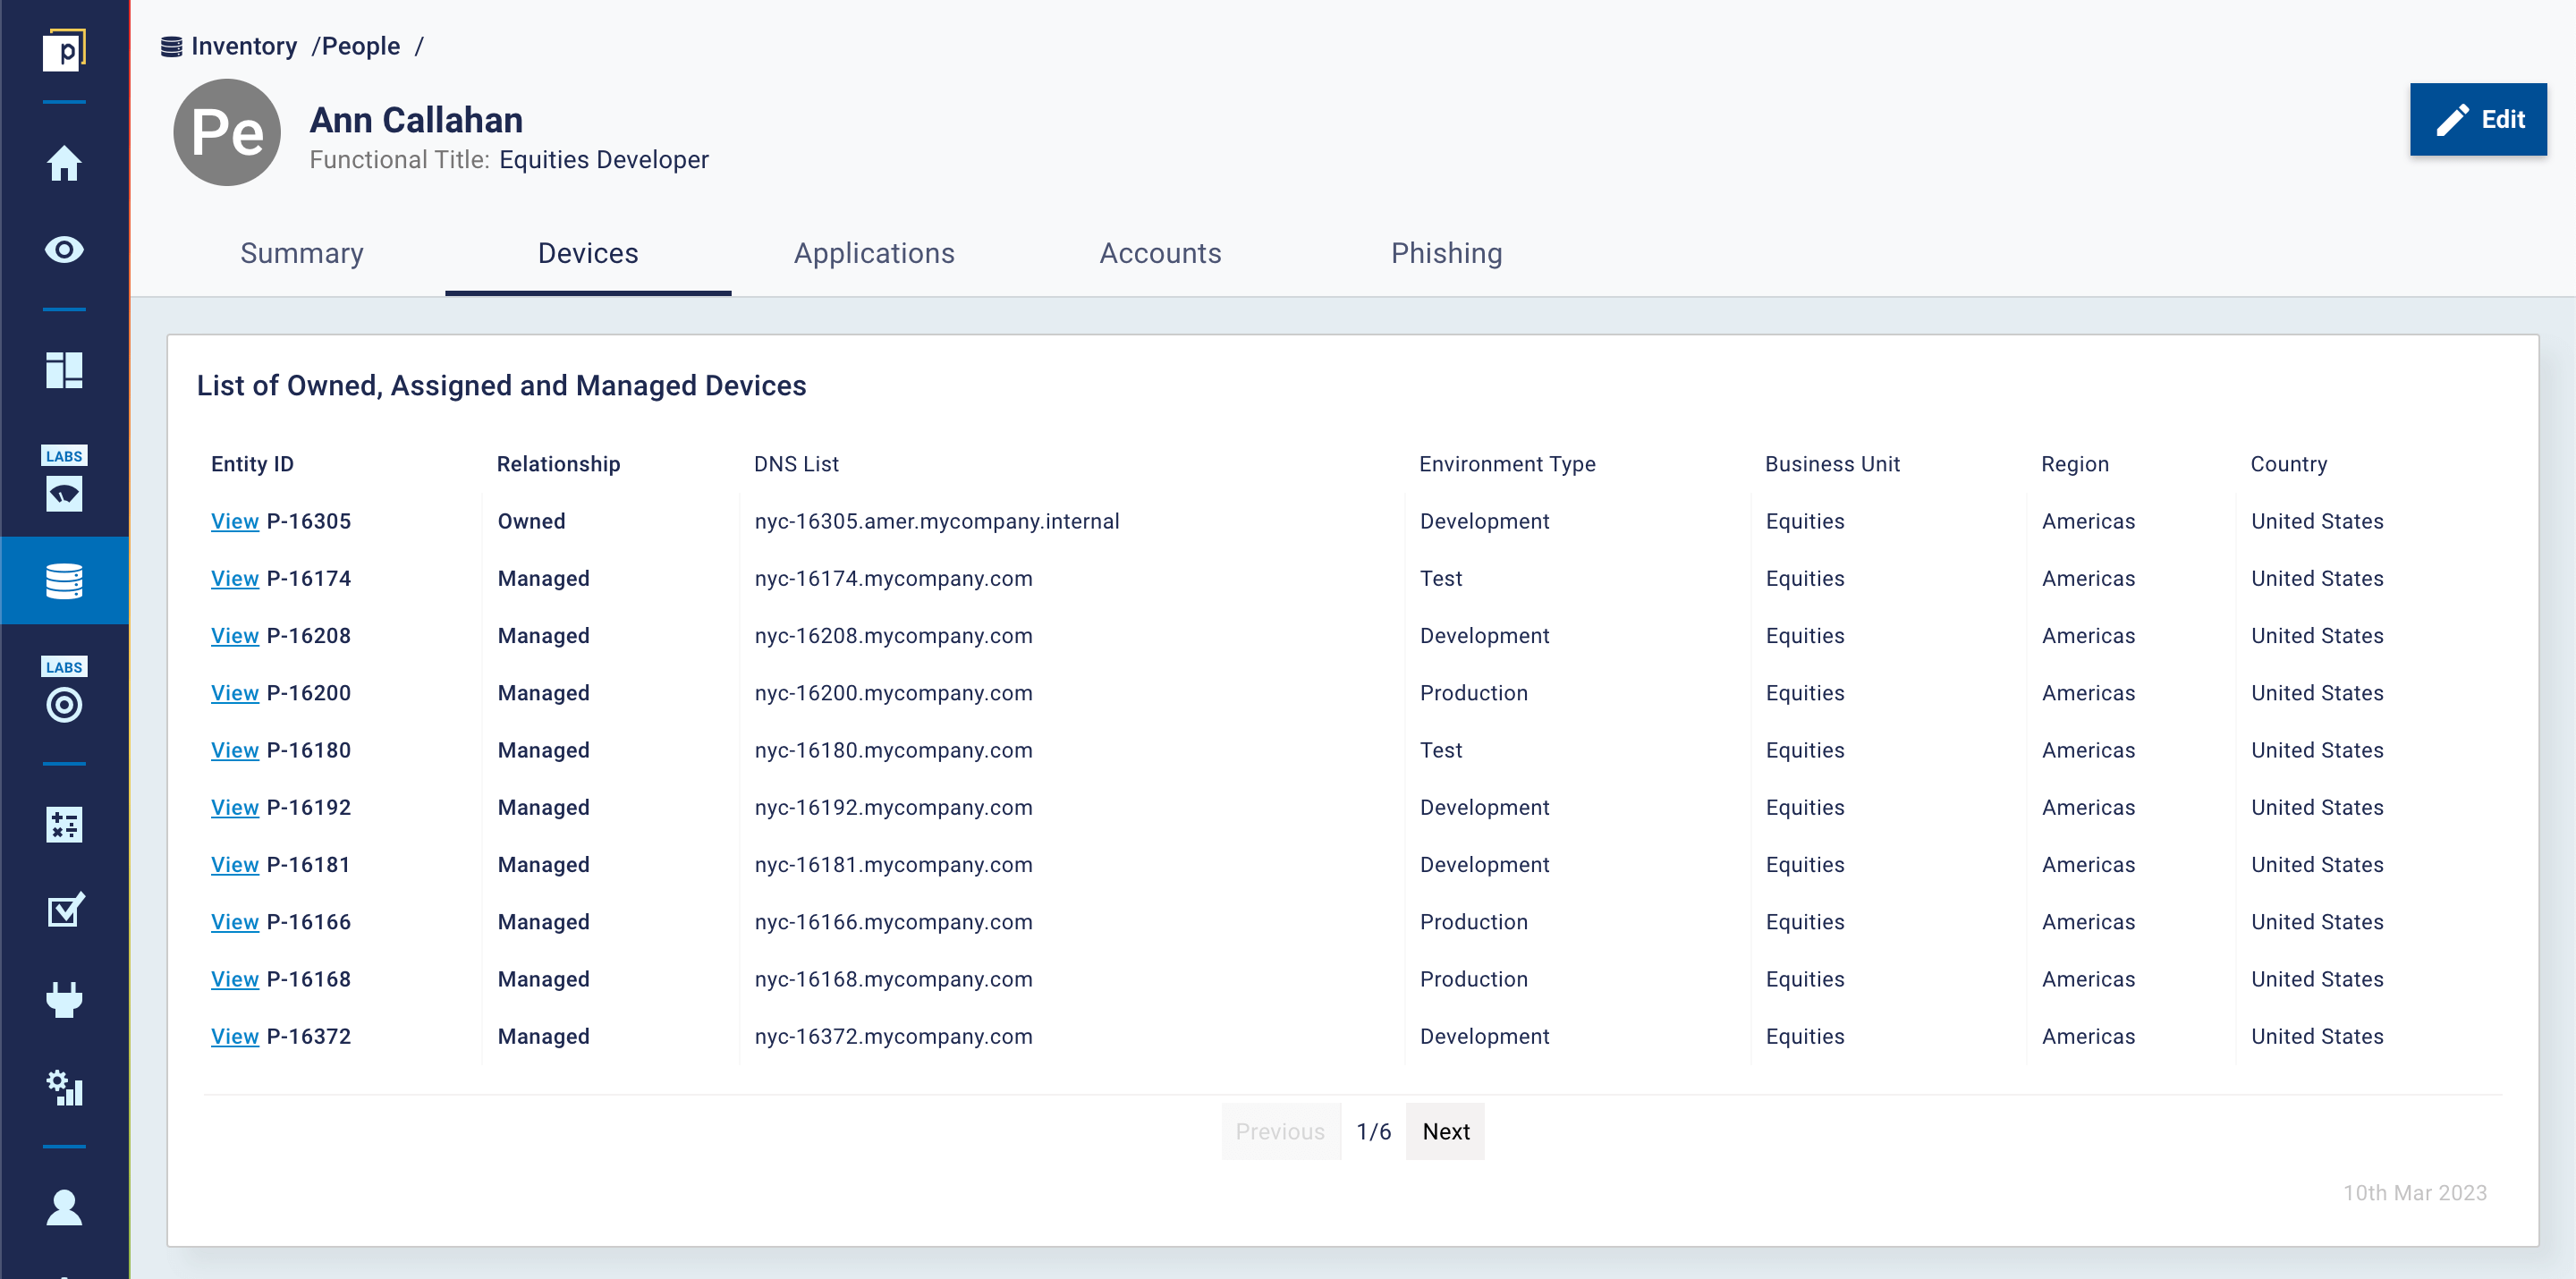
Task: Select nyc-16174.mycompany.com DNS entry
Action: (x=893, y=578)
